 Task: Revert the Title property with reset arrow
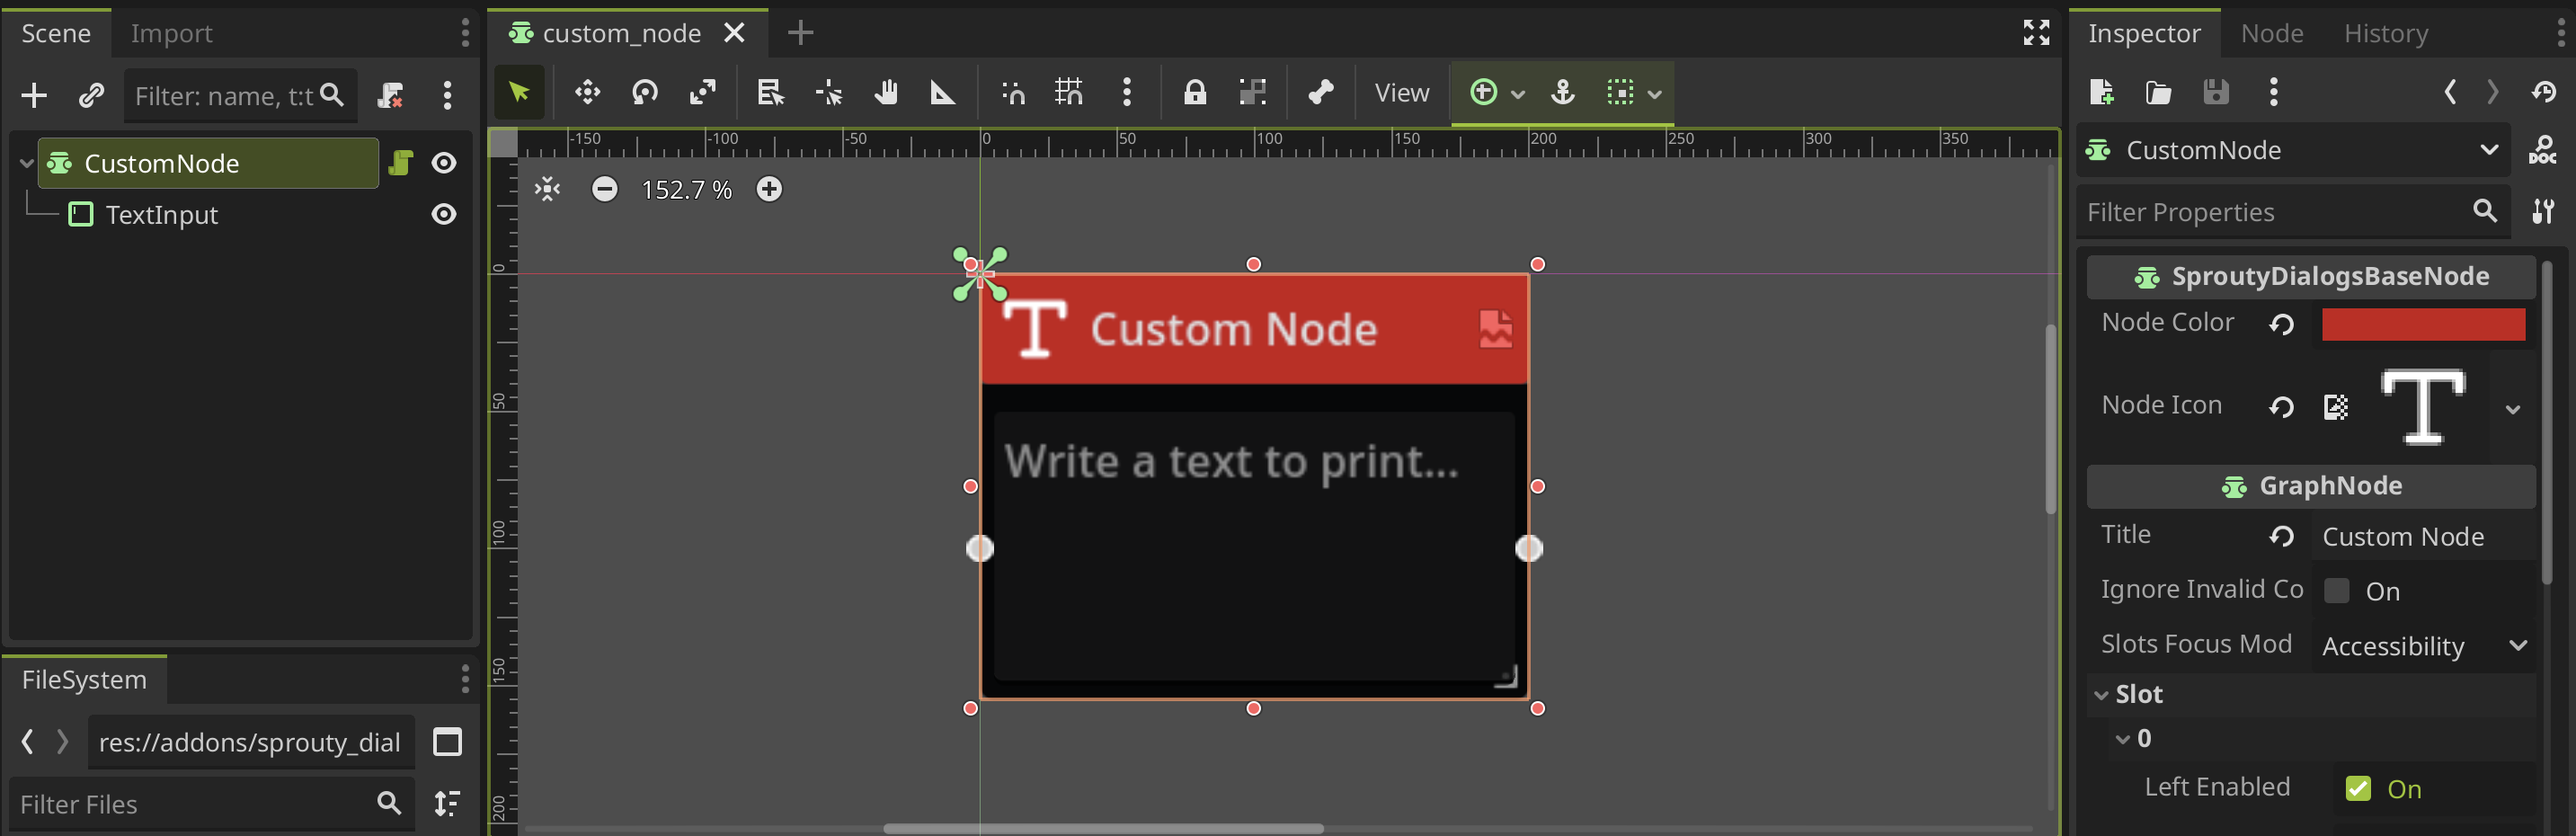tap(2282, 536)
